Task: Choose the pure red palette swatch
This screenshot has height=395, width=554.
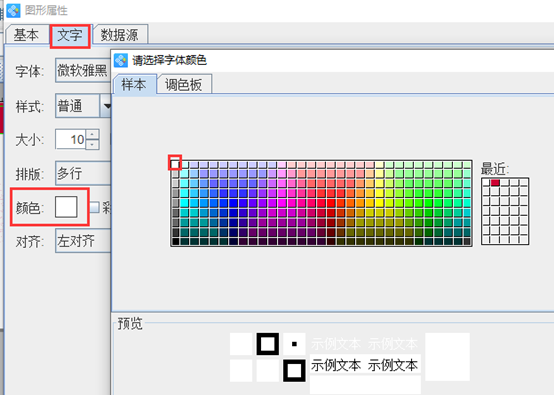Action: click(x=331, y=203)
